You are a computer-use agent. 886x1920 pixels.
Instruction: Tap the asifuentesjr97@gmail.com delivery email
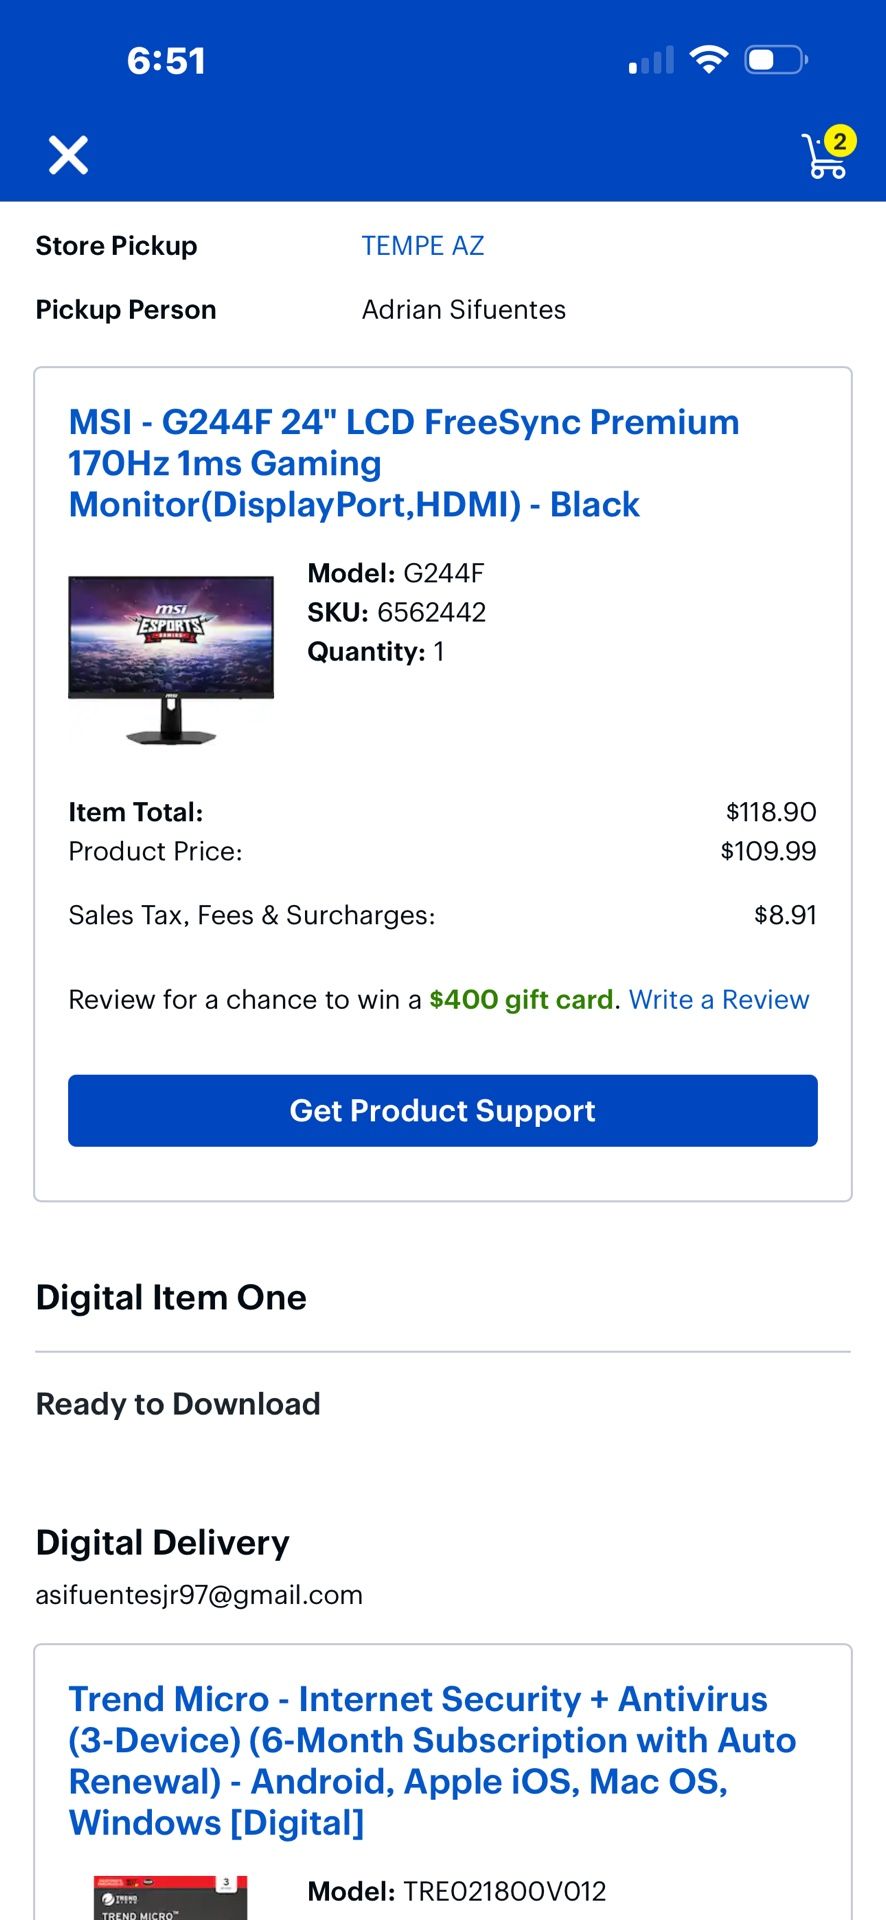pyautogui.click(x=199, y=1595)
